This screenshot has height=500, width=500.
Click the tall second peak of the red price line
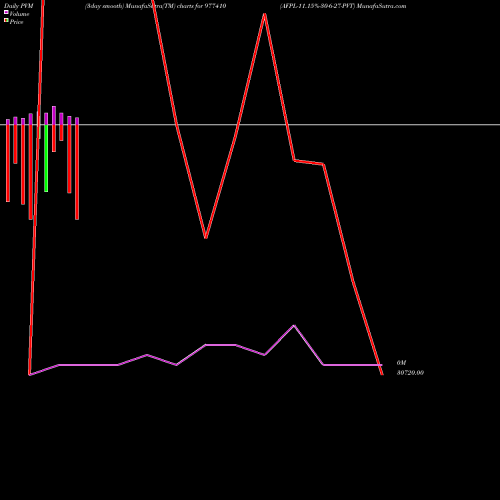[x=264, y=14]
